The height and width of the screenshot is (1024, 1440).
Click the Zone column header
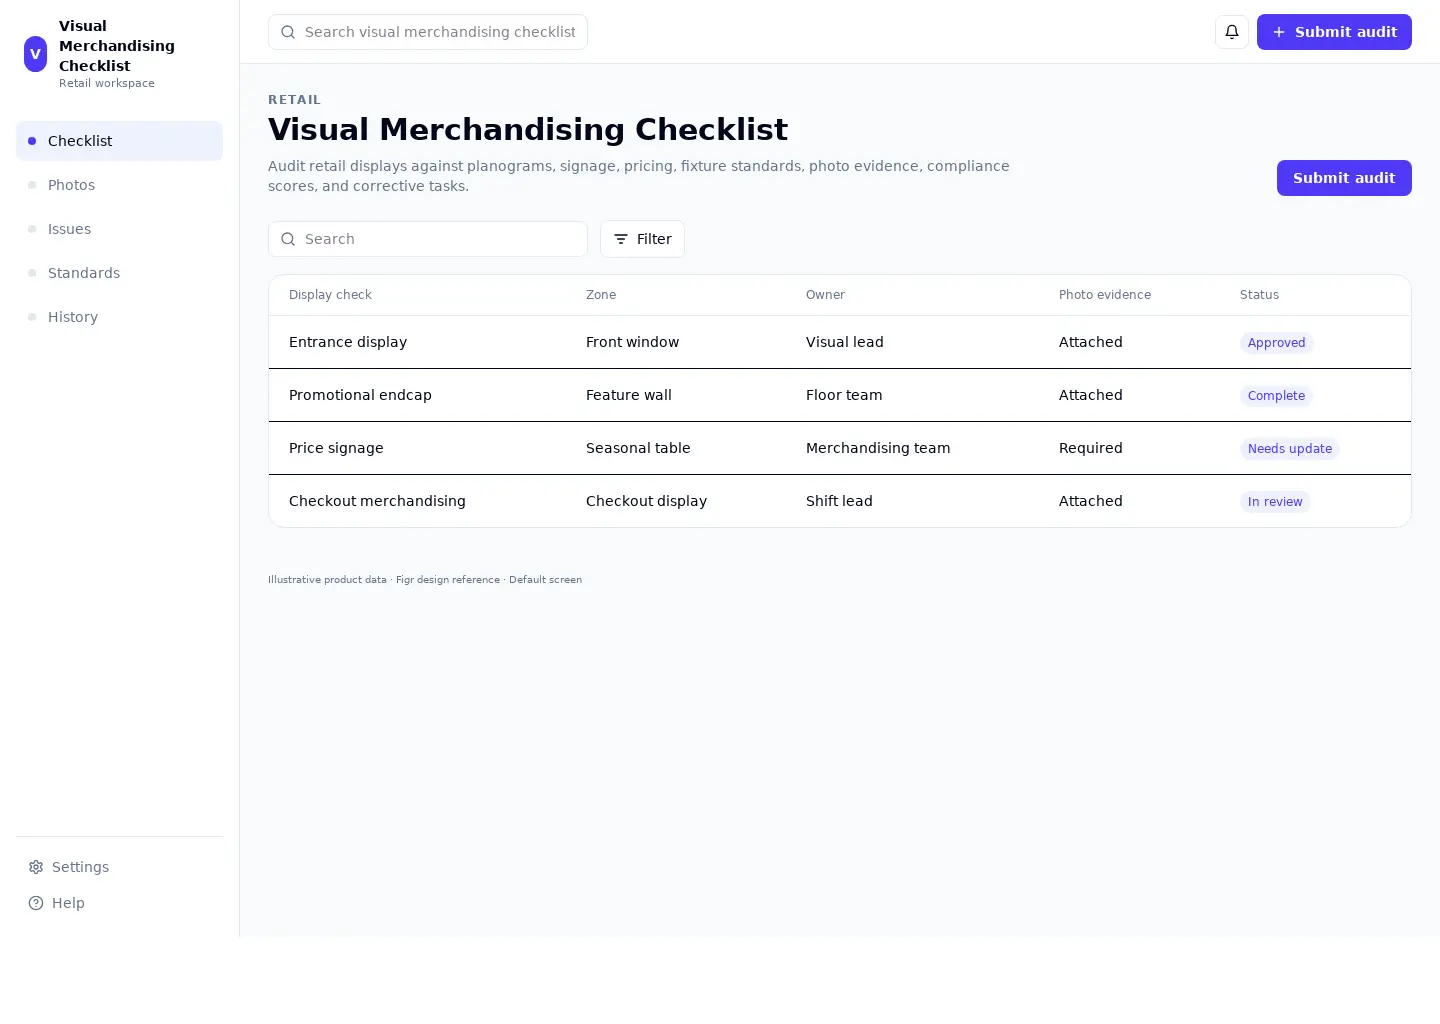tap(601, 295)
